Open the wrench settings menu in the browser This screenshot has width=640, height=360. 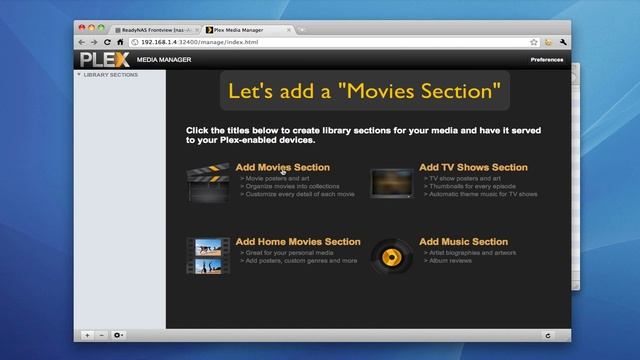[x=563, y=42]
